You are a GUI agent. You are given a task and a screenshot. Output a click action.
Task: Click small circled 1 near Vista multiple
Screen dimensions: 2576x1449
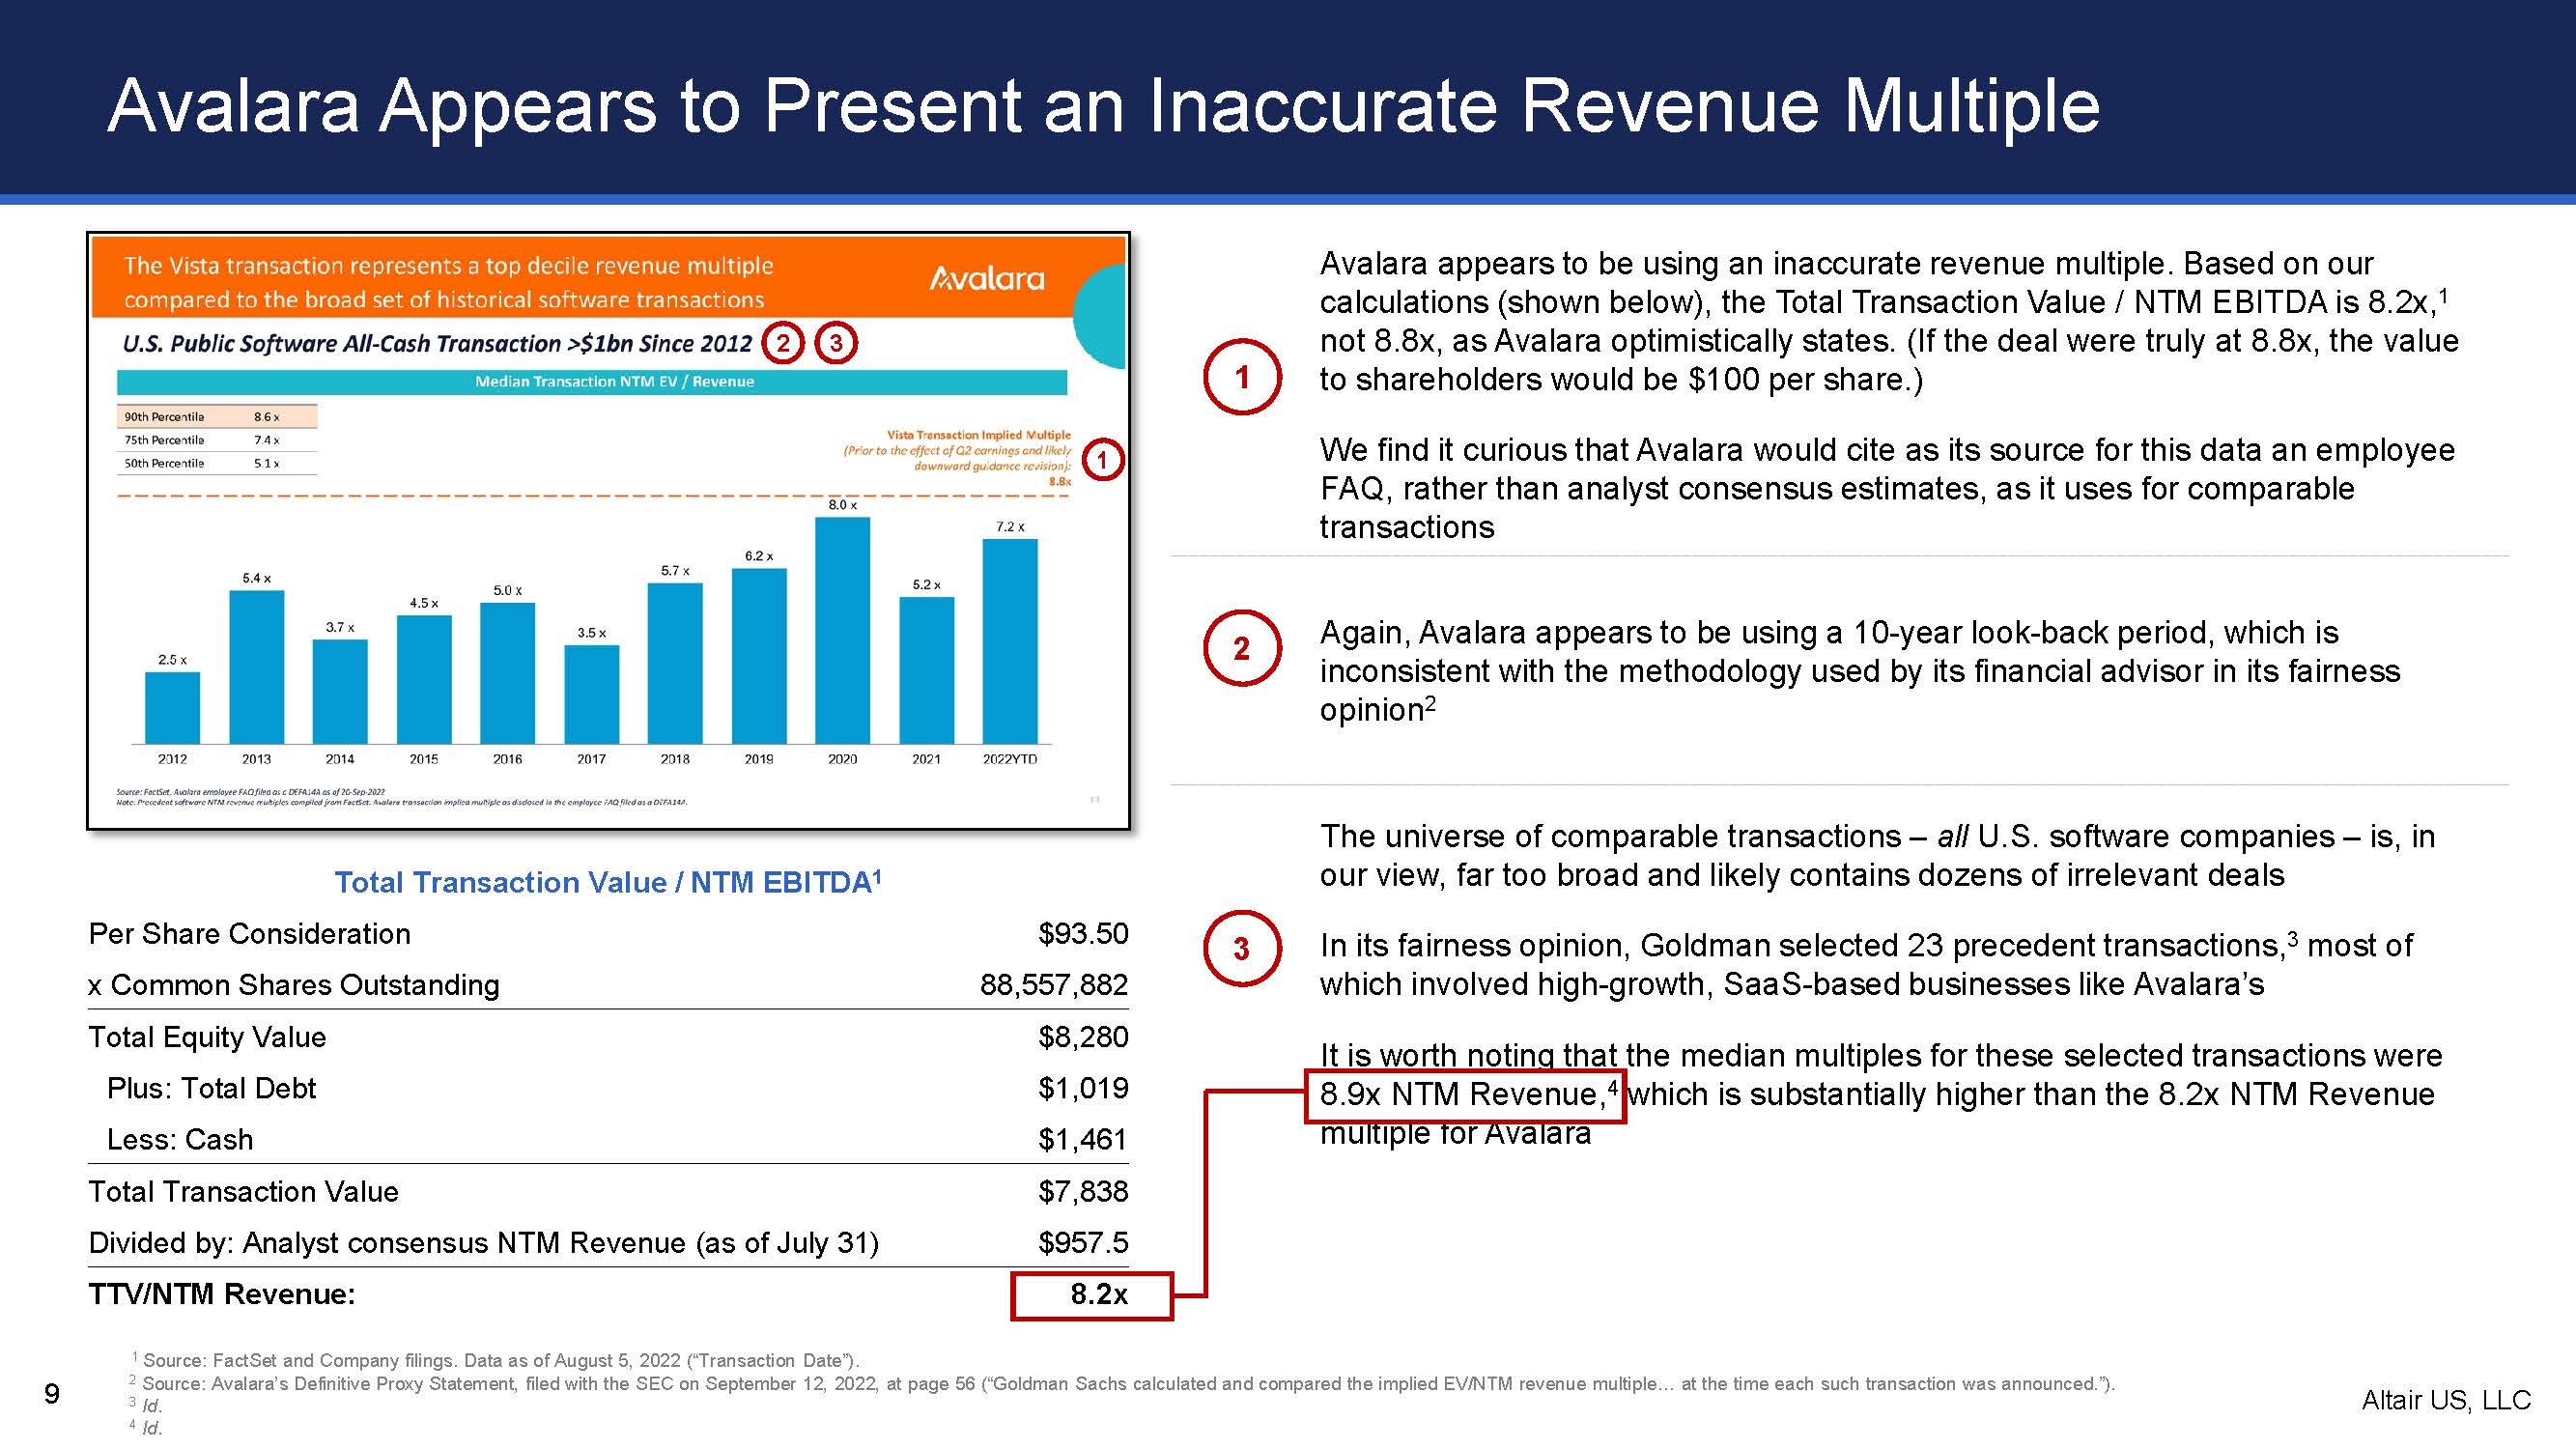pyautogui.click(x=1102, y=460)
